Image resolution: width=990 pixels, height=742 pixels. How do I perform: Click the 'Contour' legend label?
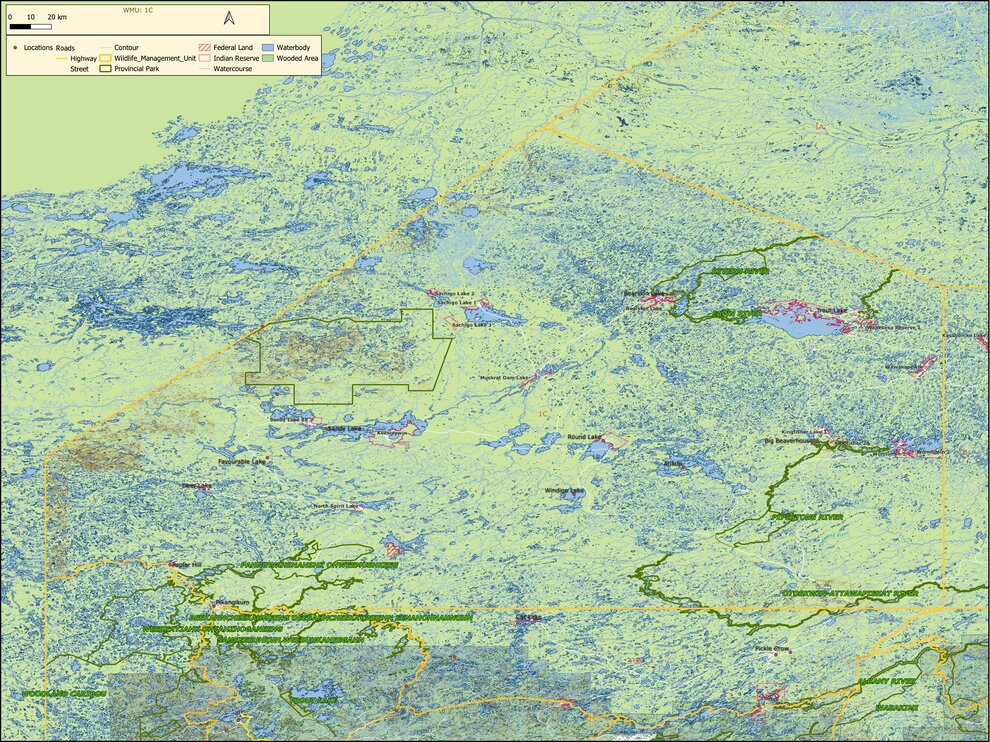tap(126, 47)
